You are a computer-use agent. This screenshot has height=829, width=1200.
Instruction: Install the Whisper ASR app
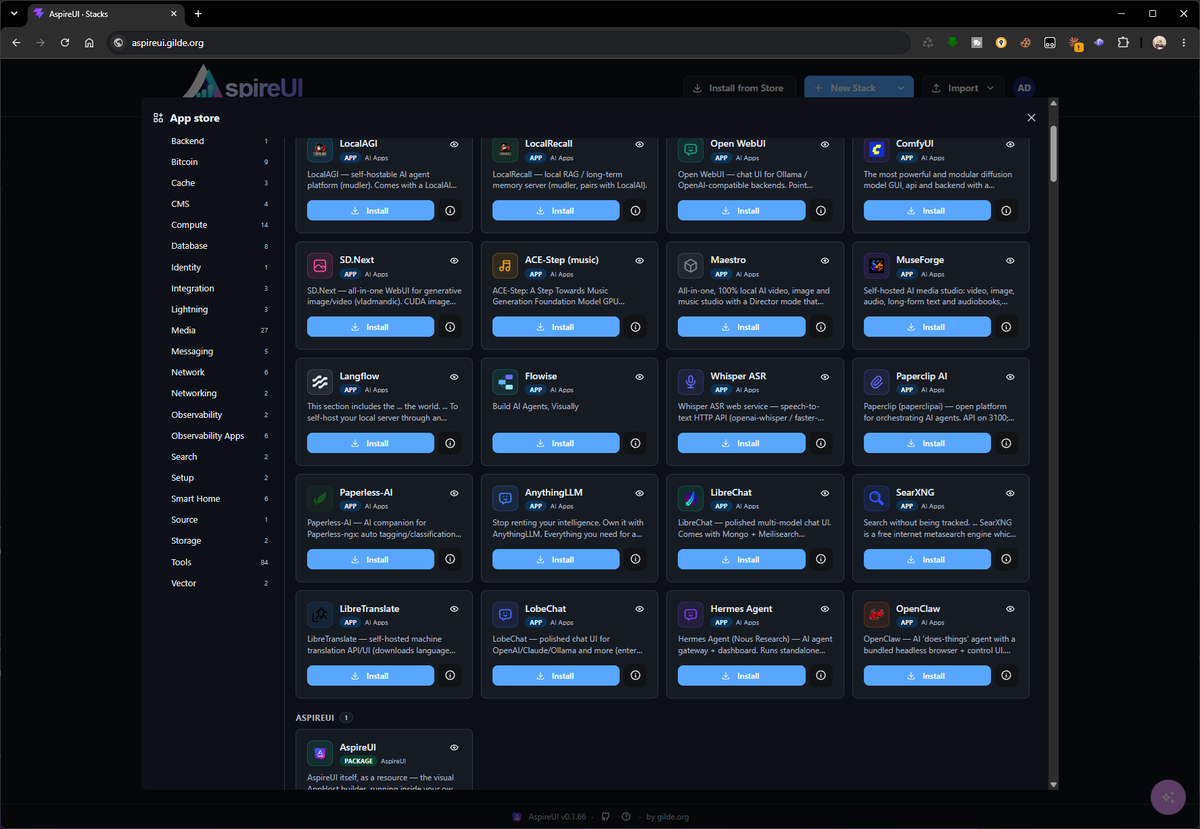[741, 443]
